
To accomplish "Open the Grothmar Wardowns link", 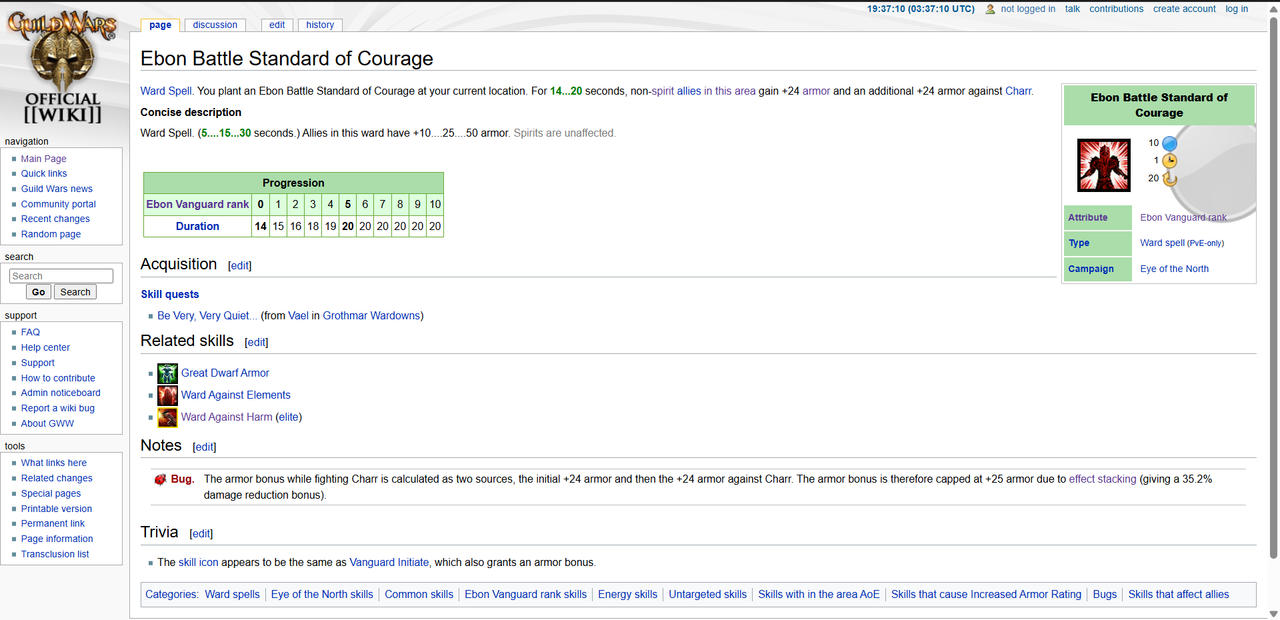I will 371,316.
